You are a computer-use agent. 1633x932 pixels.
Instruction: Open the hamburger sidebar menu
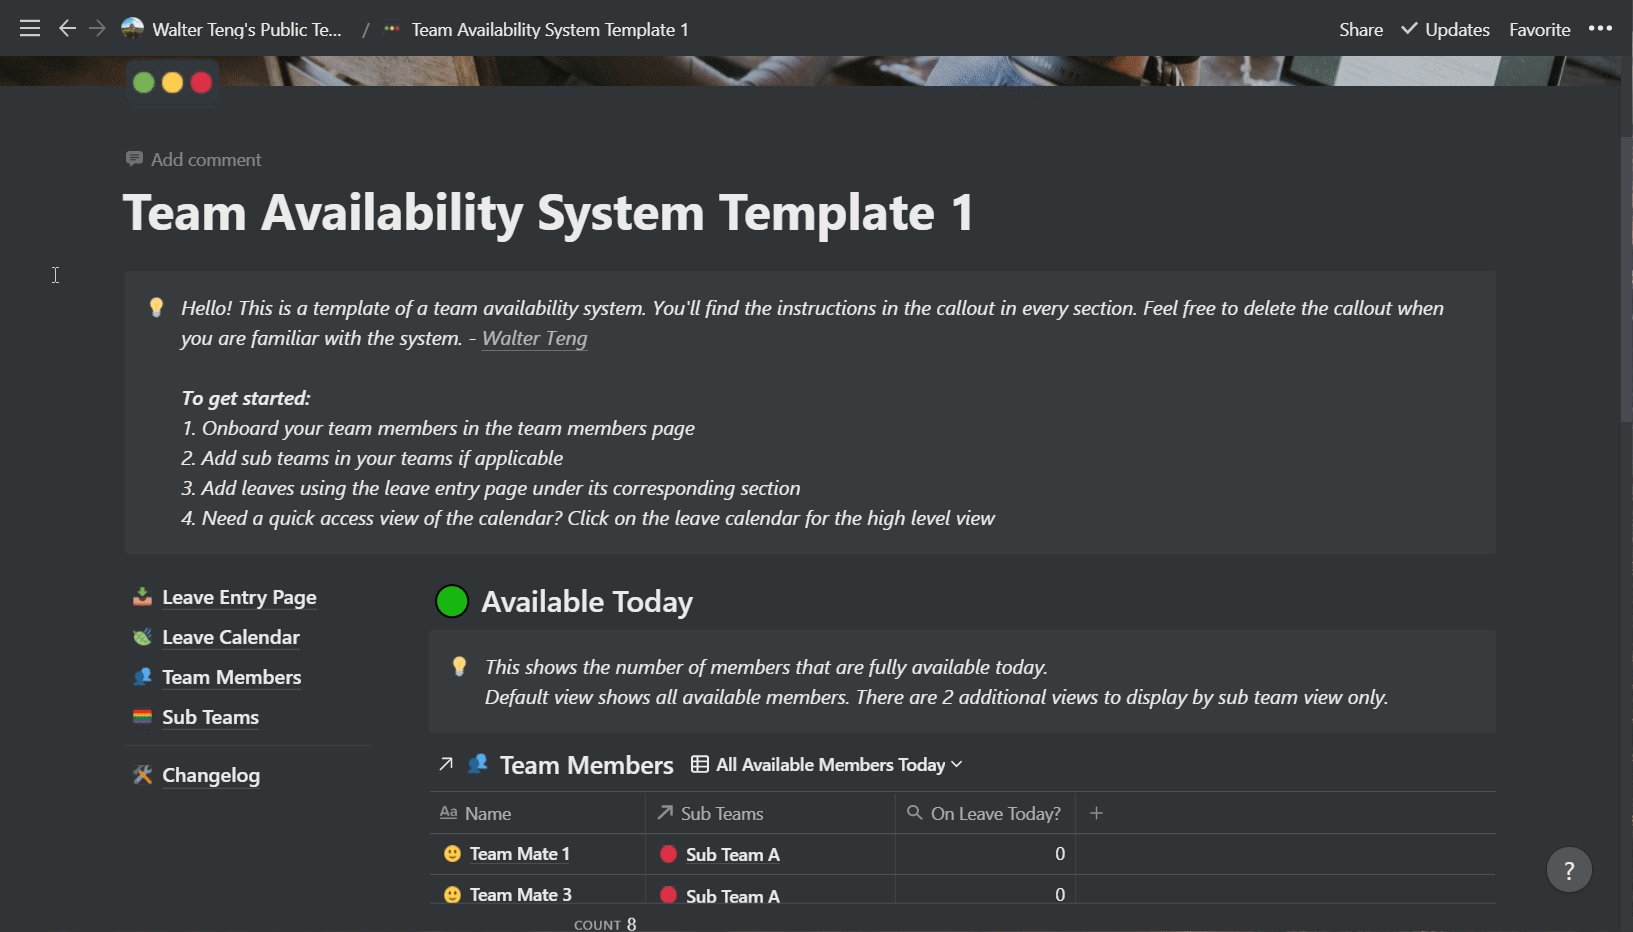click(x=30, y=29)
